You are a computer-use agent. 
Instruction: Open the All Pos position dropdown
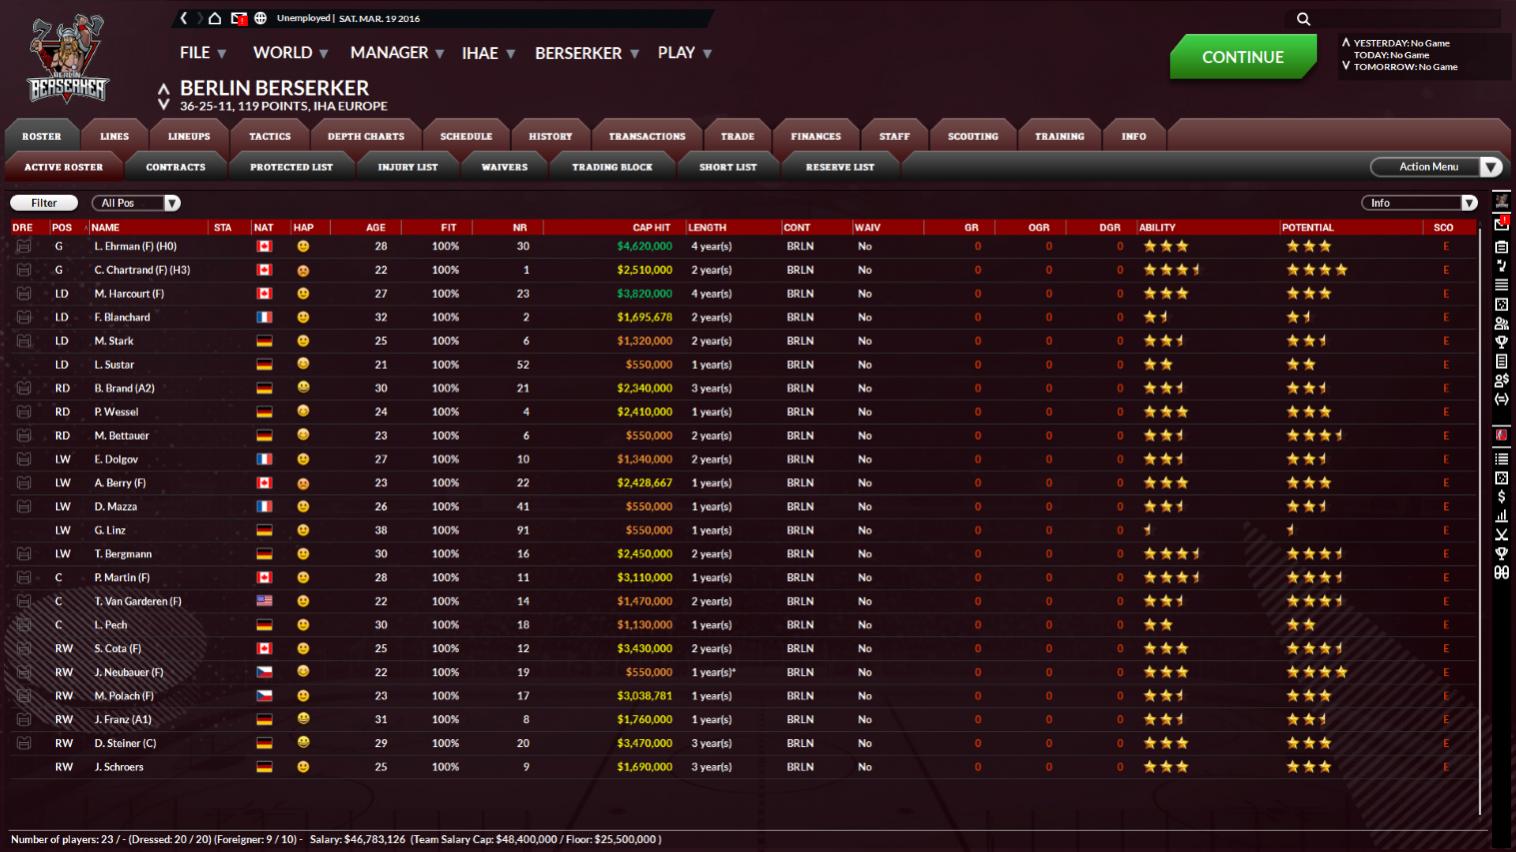[x=136, y=203]
